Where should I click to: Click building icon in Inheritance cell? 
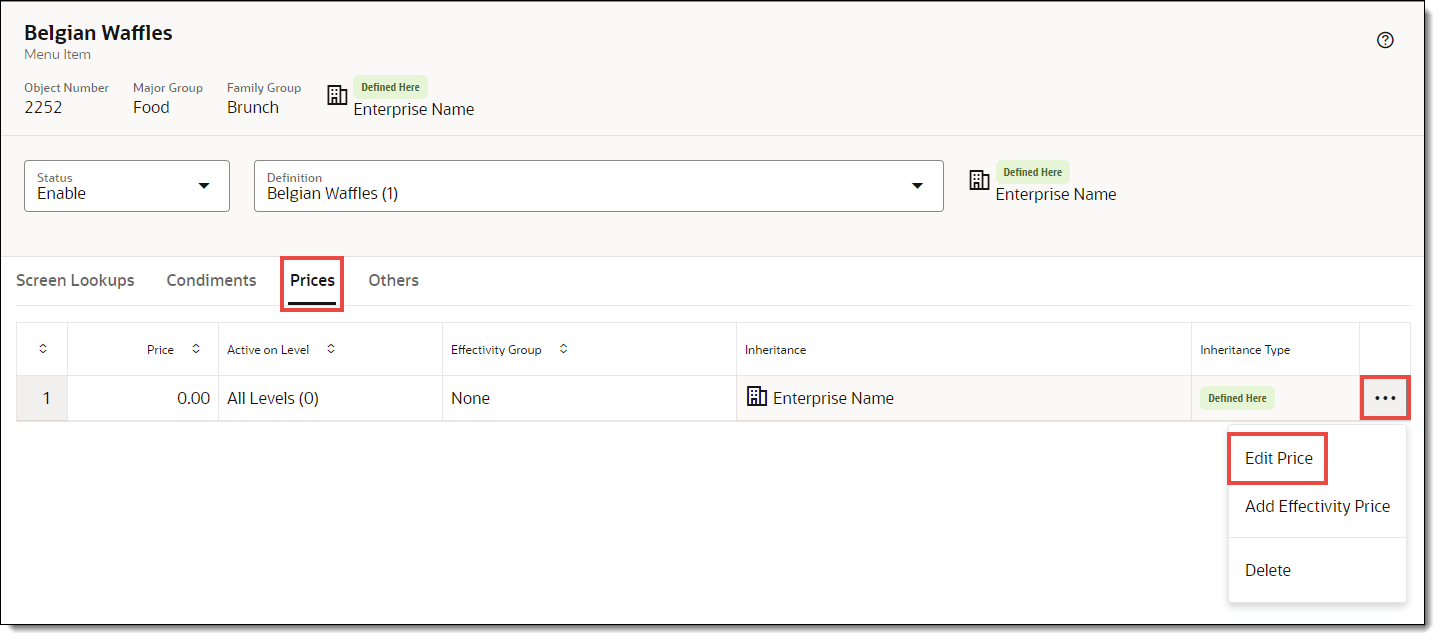(x=757, y=397)
